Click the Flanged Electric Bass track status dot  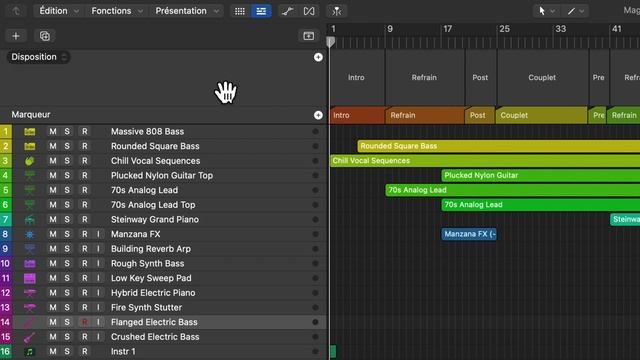click(x=315, y=322)
